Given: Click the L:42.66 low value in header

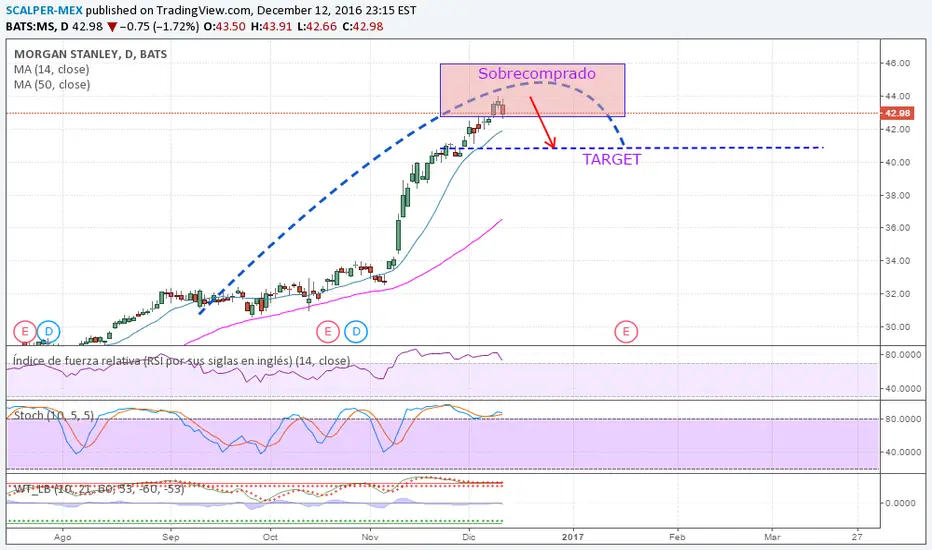Looking at the screenshot, I should click(317, 27).
